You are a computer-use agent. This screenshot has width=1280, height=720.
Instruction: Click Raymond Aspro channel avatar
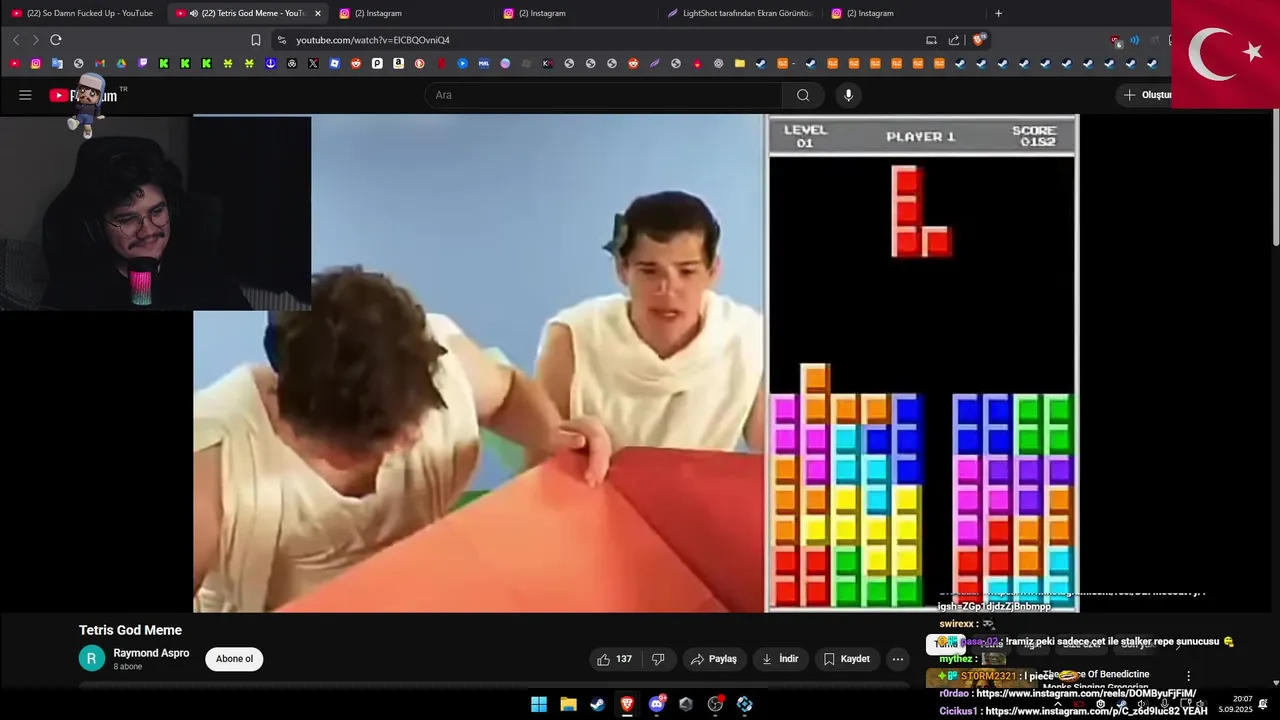pyautogui.click(x=91, y=658)
